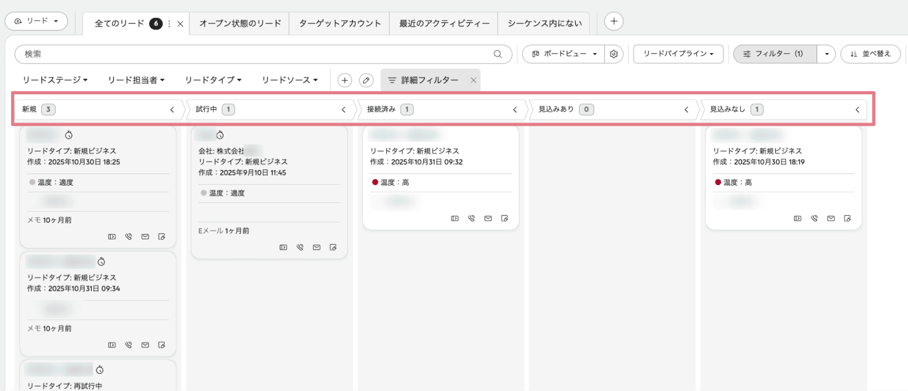Click note icon on 18:25 lead card
The height and width of the screenshot is (391, 908).
click(162, 236)
